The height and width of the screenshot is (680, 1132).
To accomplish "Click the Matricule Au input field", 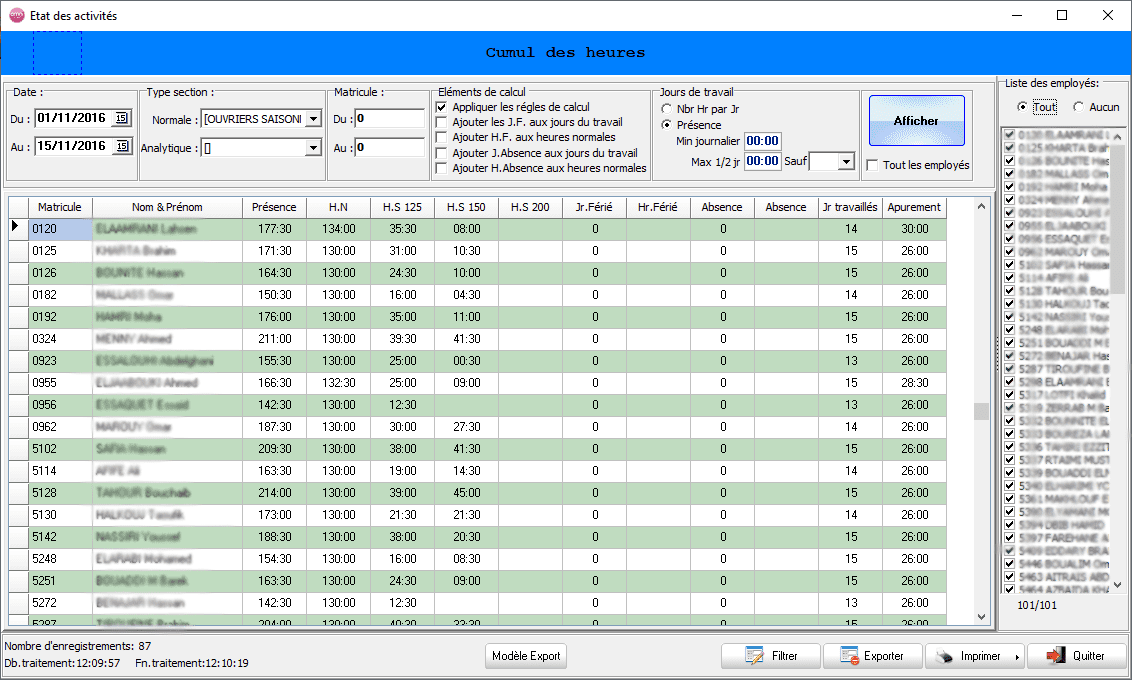I will pos(389,148).
